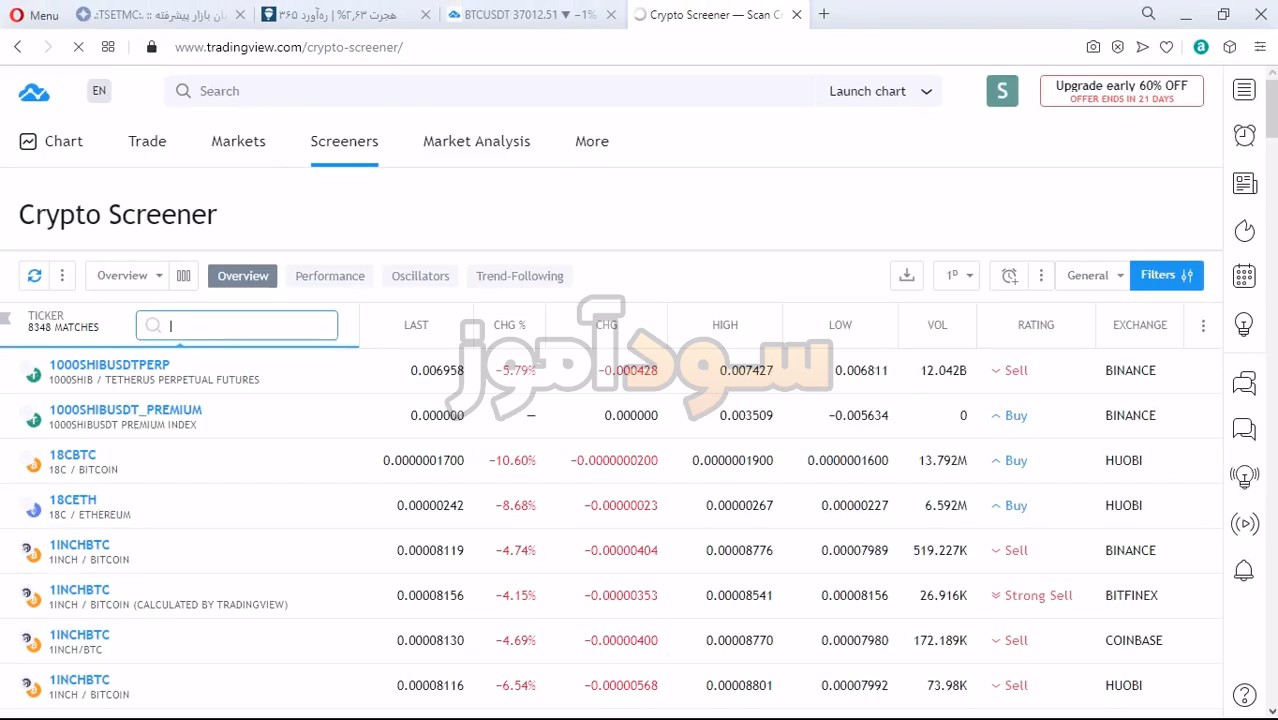The image size is (1278, 720).
Task: Open the 18CBTC ticker link
Action: click(73, 455)
